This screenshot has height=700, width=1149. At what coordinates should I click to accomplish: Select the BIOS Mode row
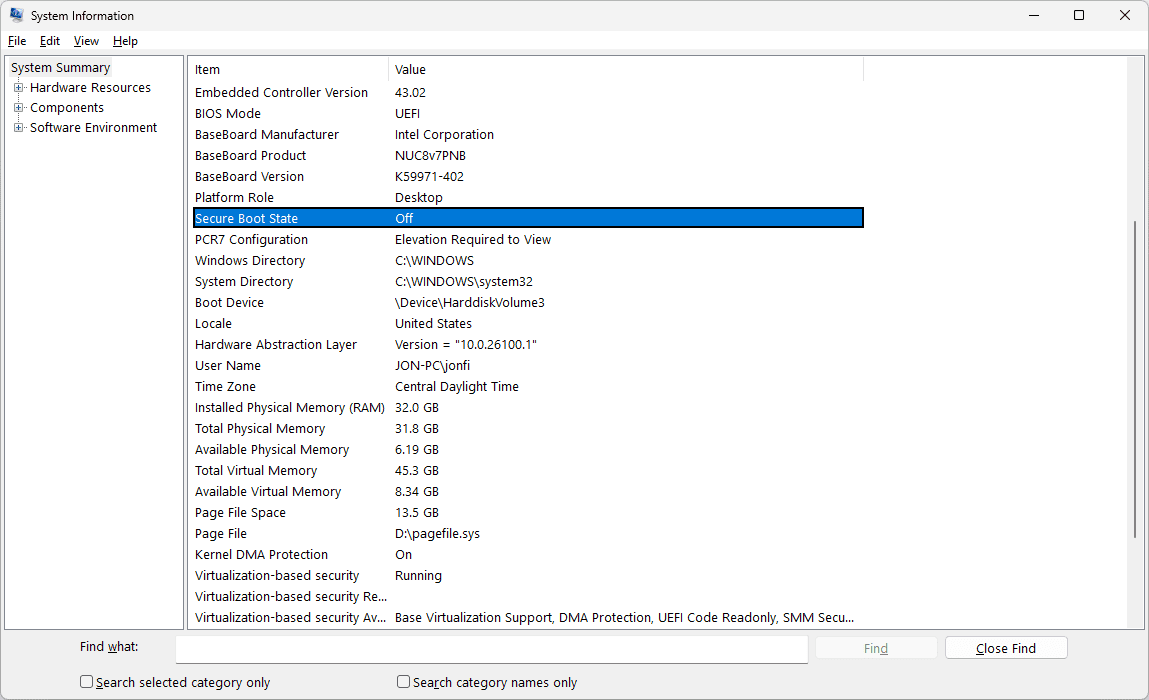click(x=228, y=114)
